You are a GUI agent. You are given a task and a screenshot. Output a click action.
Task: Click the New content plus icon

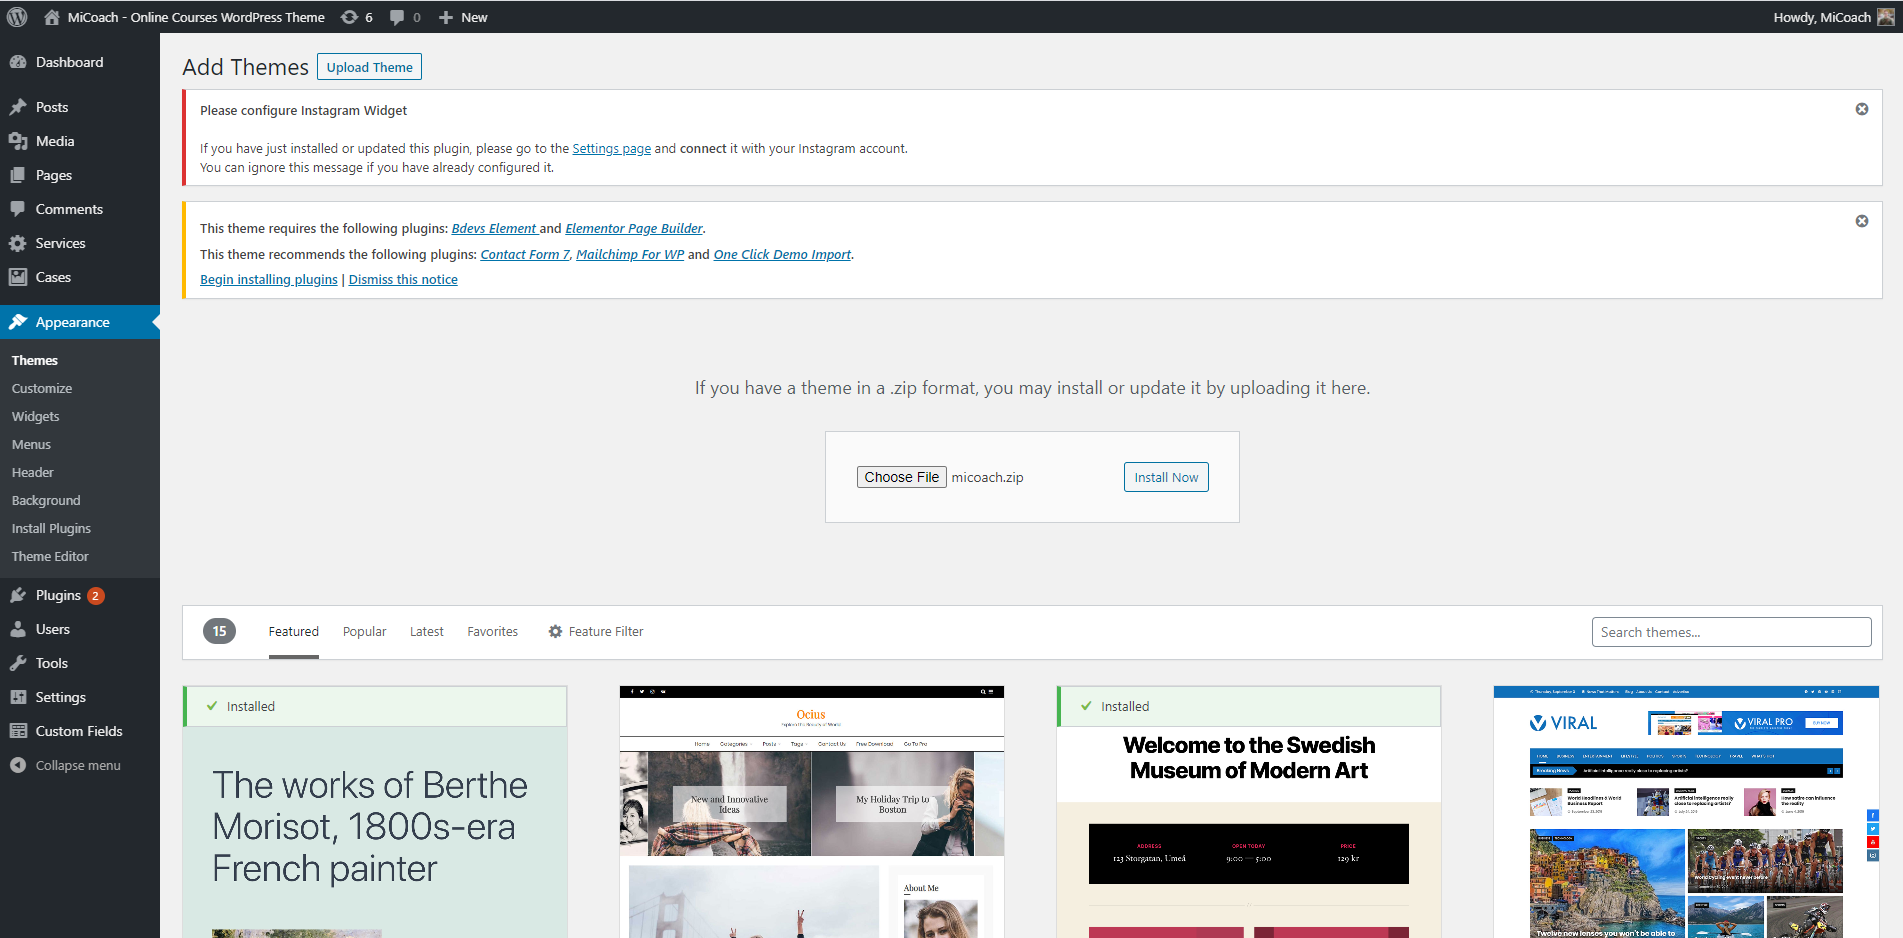446,17
